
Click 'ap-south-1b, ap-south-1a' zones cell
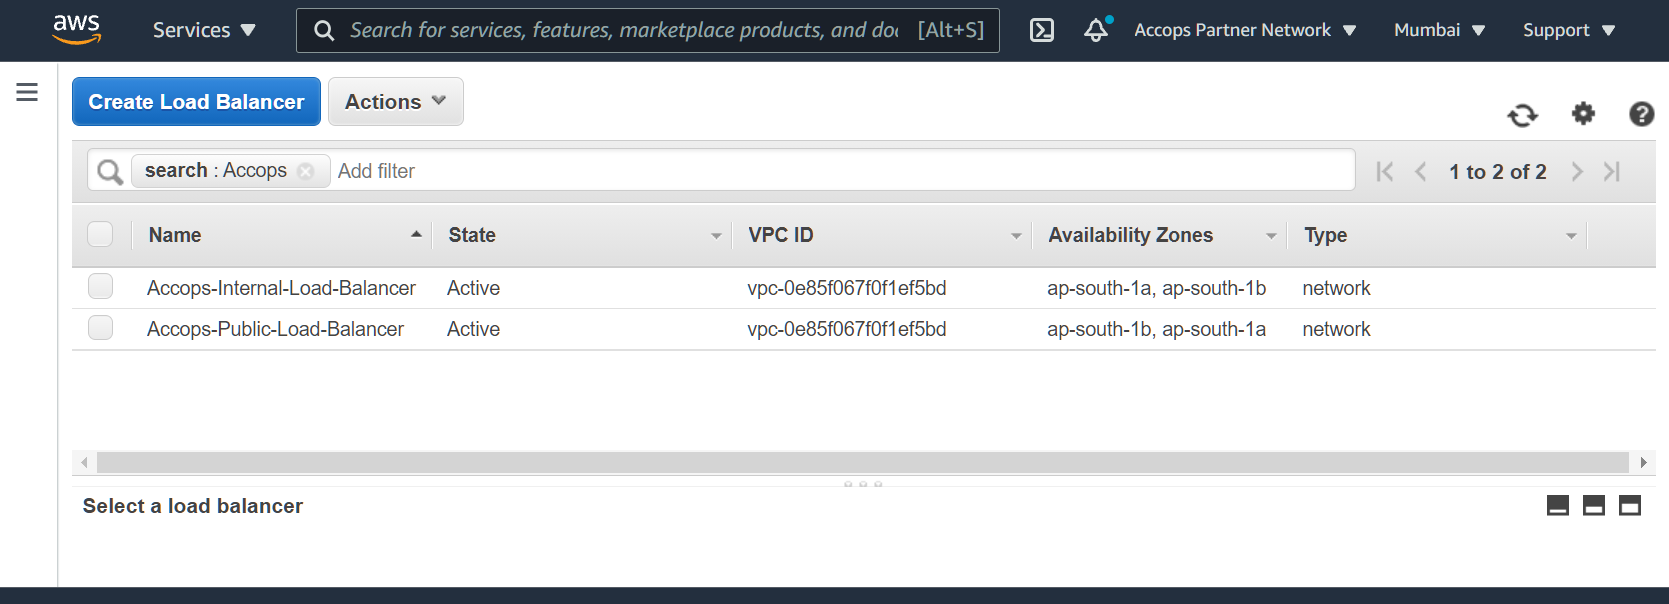pos(1156,329)
